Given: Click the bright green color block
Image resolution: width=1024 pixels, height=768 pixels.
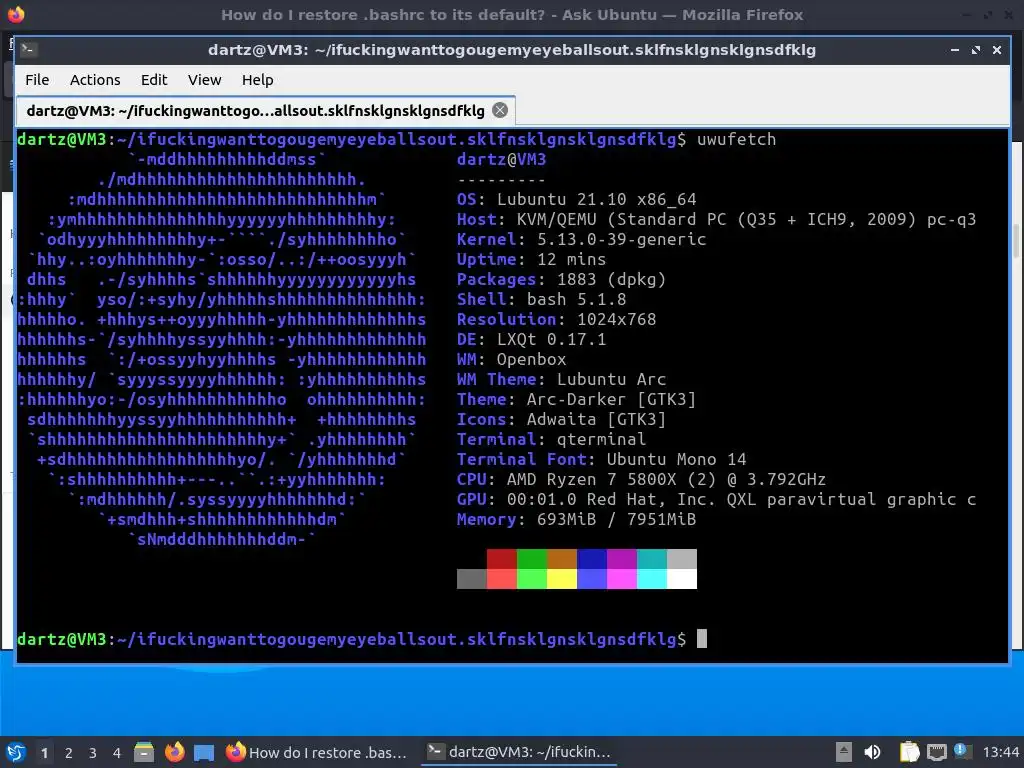Looking at the screenshot, I should click(532, 579).
